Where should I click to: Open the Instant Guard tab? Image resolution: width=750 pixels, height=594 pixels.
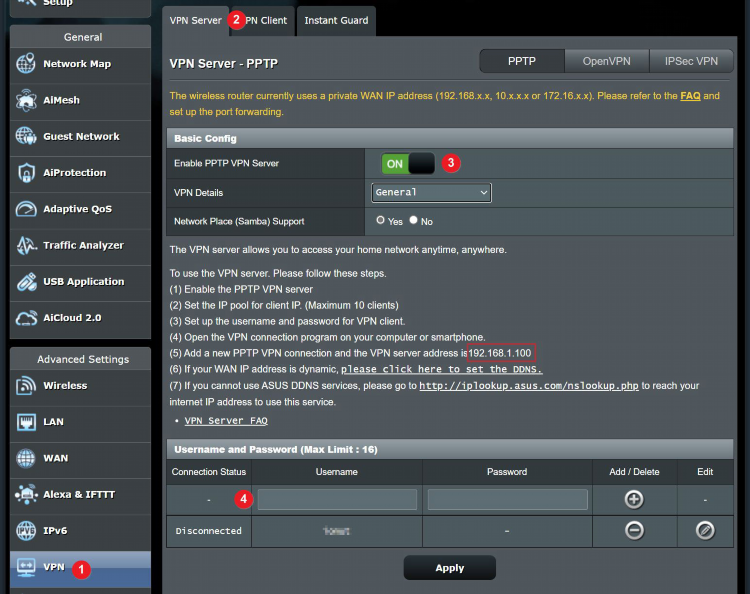[x=336, y=21]
